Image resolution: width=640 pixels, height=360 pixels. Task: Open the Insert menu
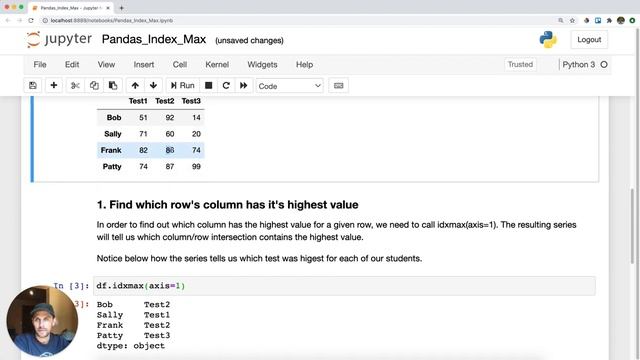144,64
